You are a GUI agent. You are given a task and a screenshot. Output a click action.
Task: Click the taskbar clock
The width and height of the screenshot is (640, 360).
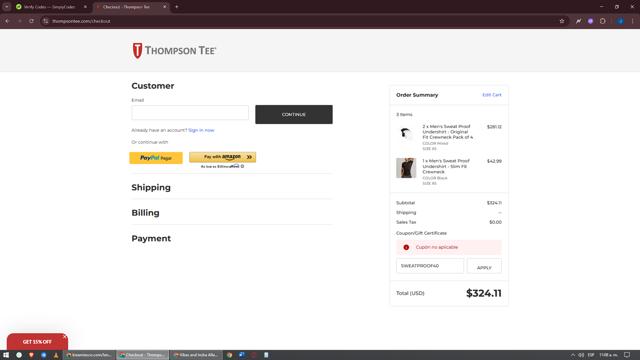[608, 355]
